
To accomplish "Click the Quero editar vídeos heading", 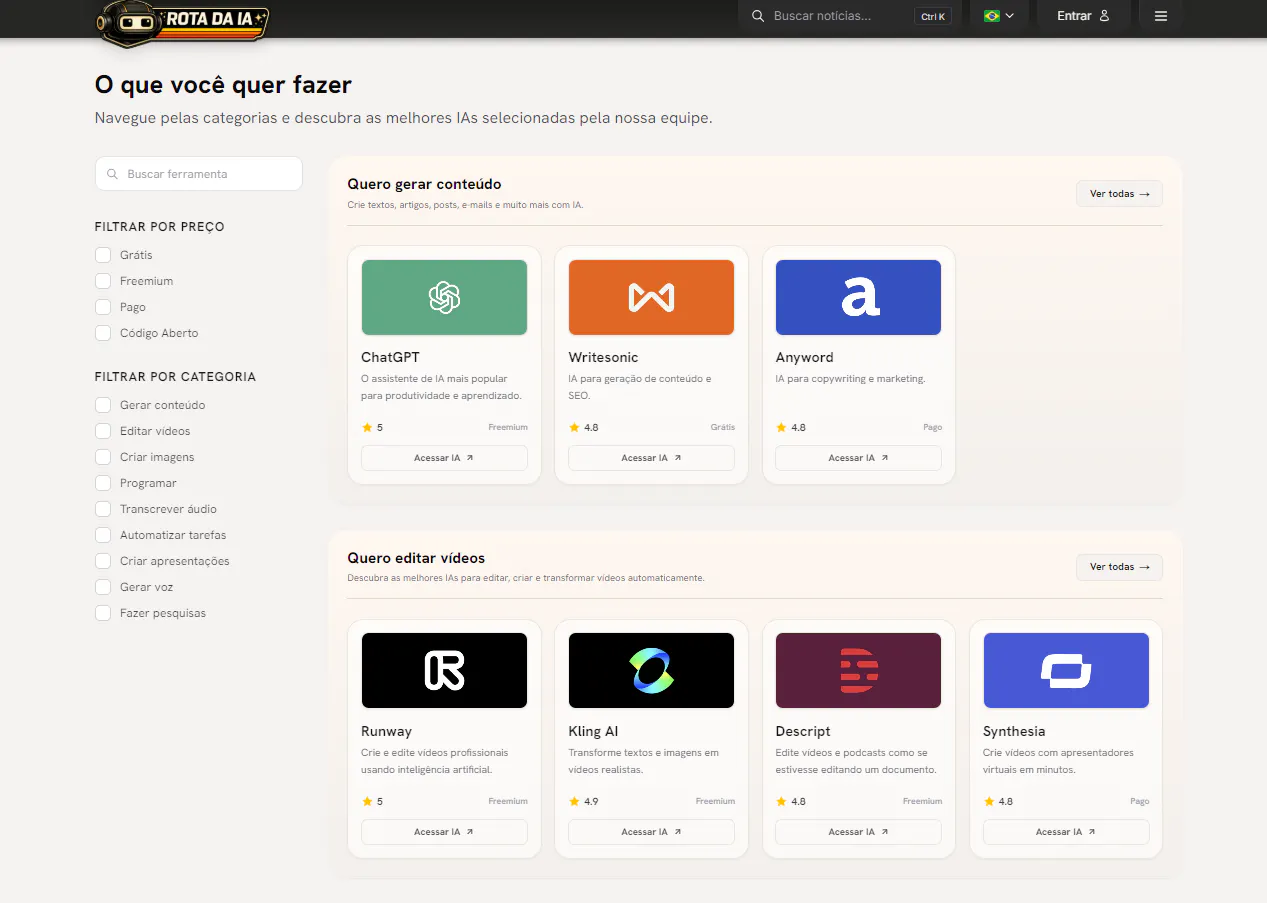I will pos(416,558).
